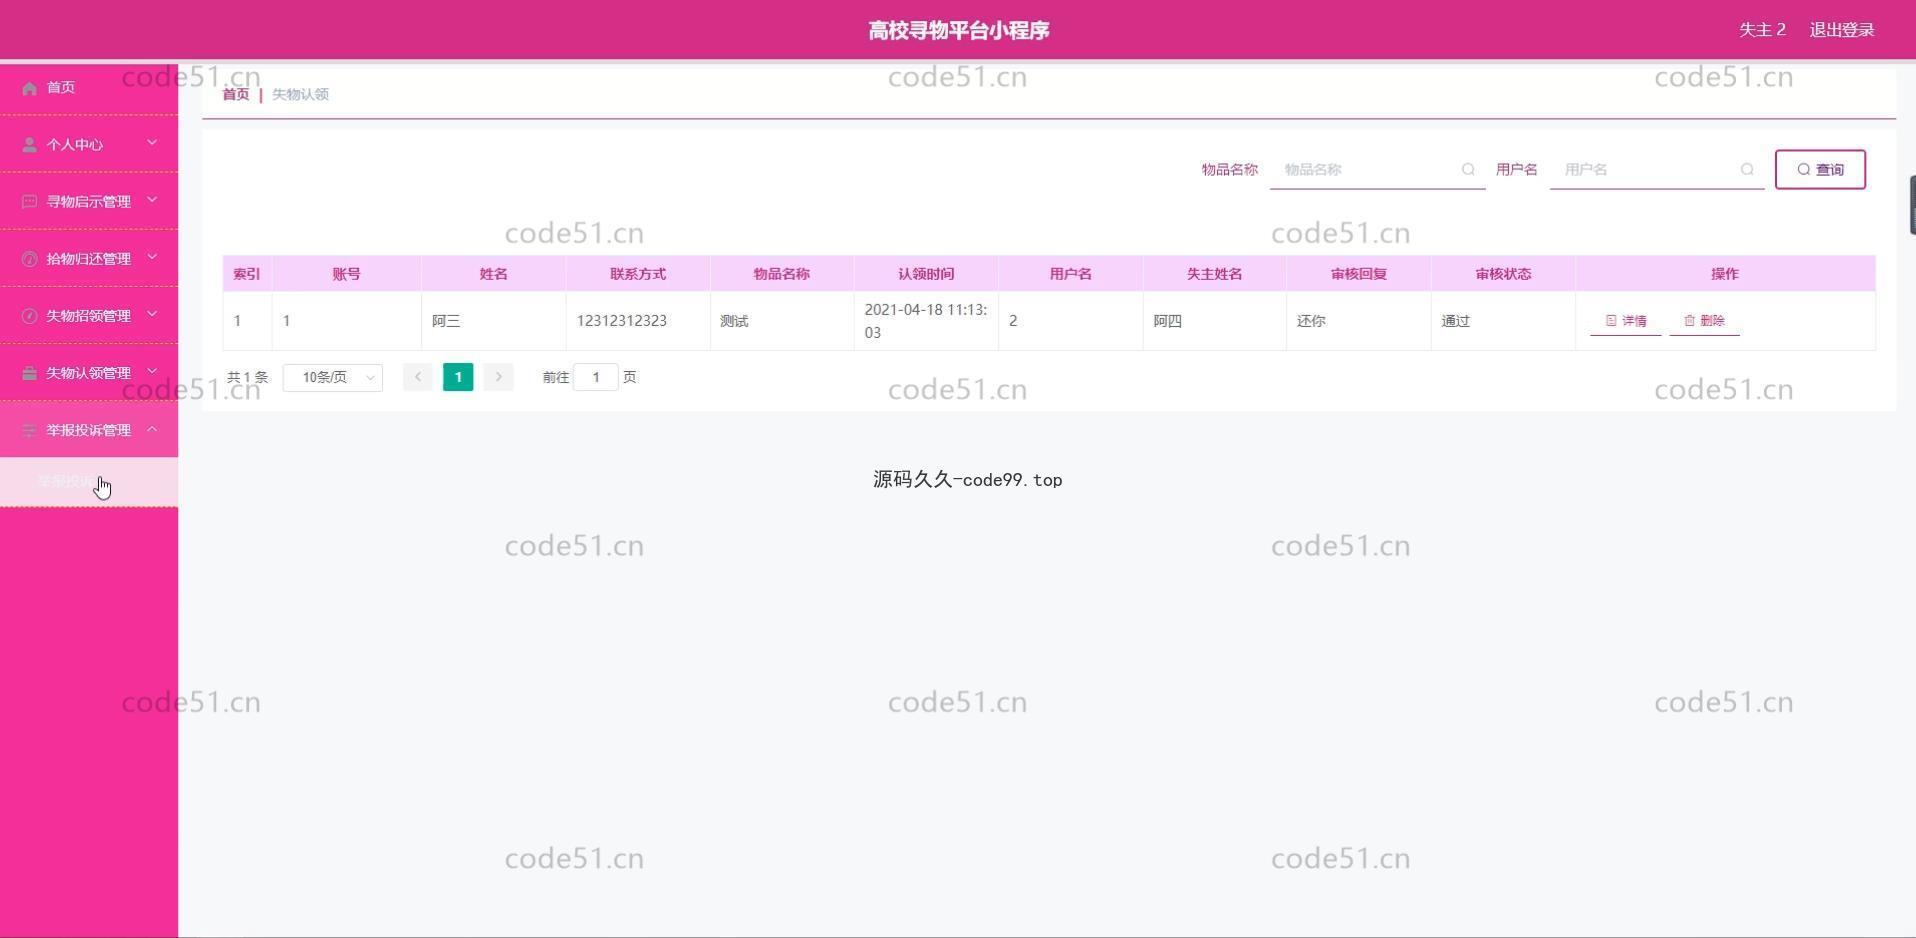Click the 审核回复 column header
Image resolution: width=1916 pixels, height=938 pixels.
coord(1359,274)
